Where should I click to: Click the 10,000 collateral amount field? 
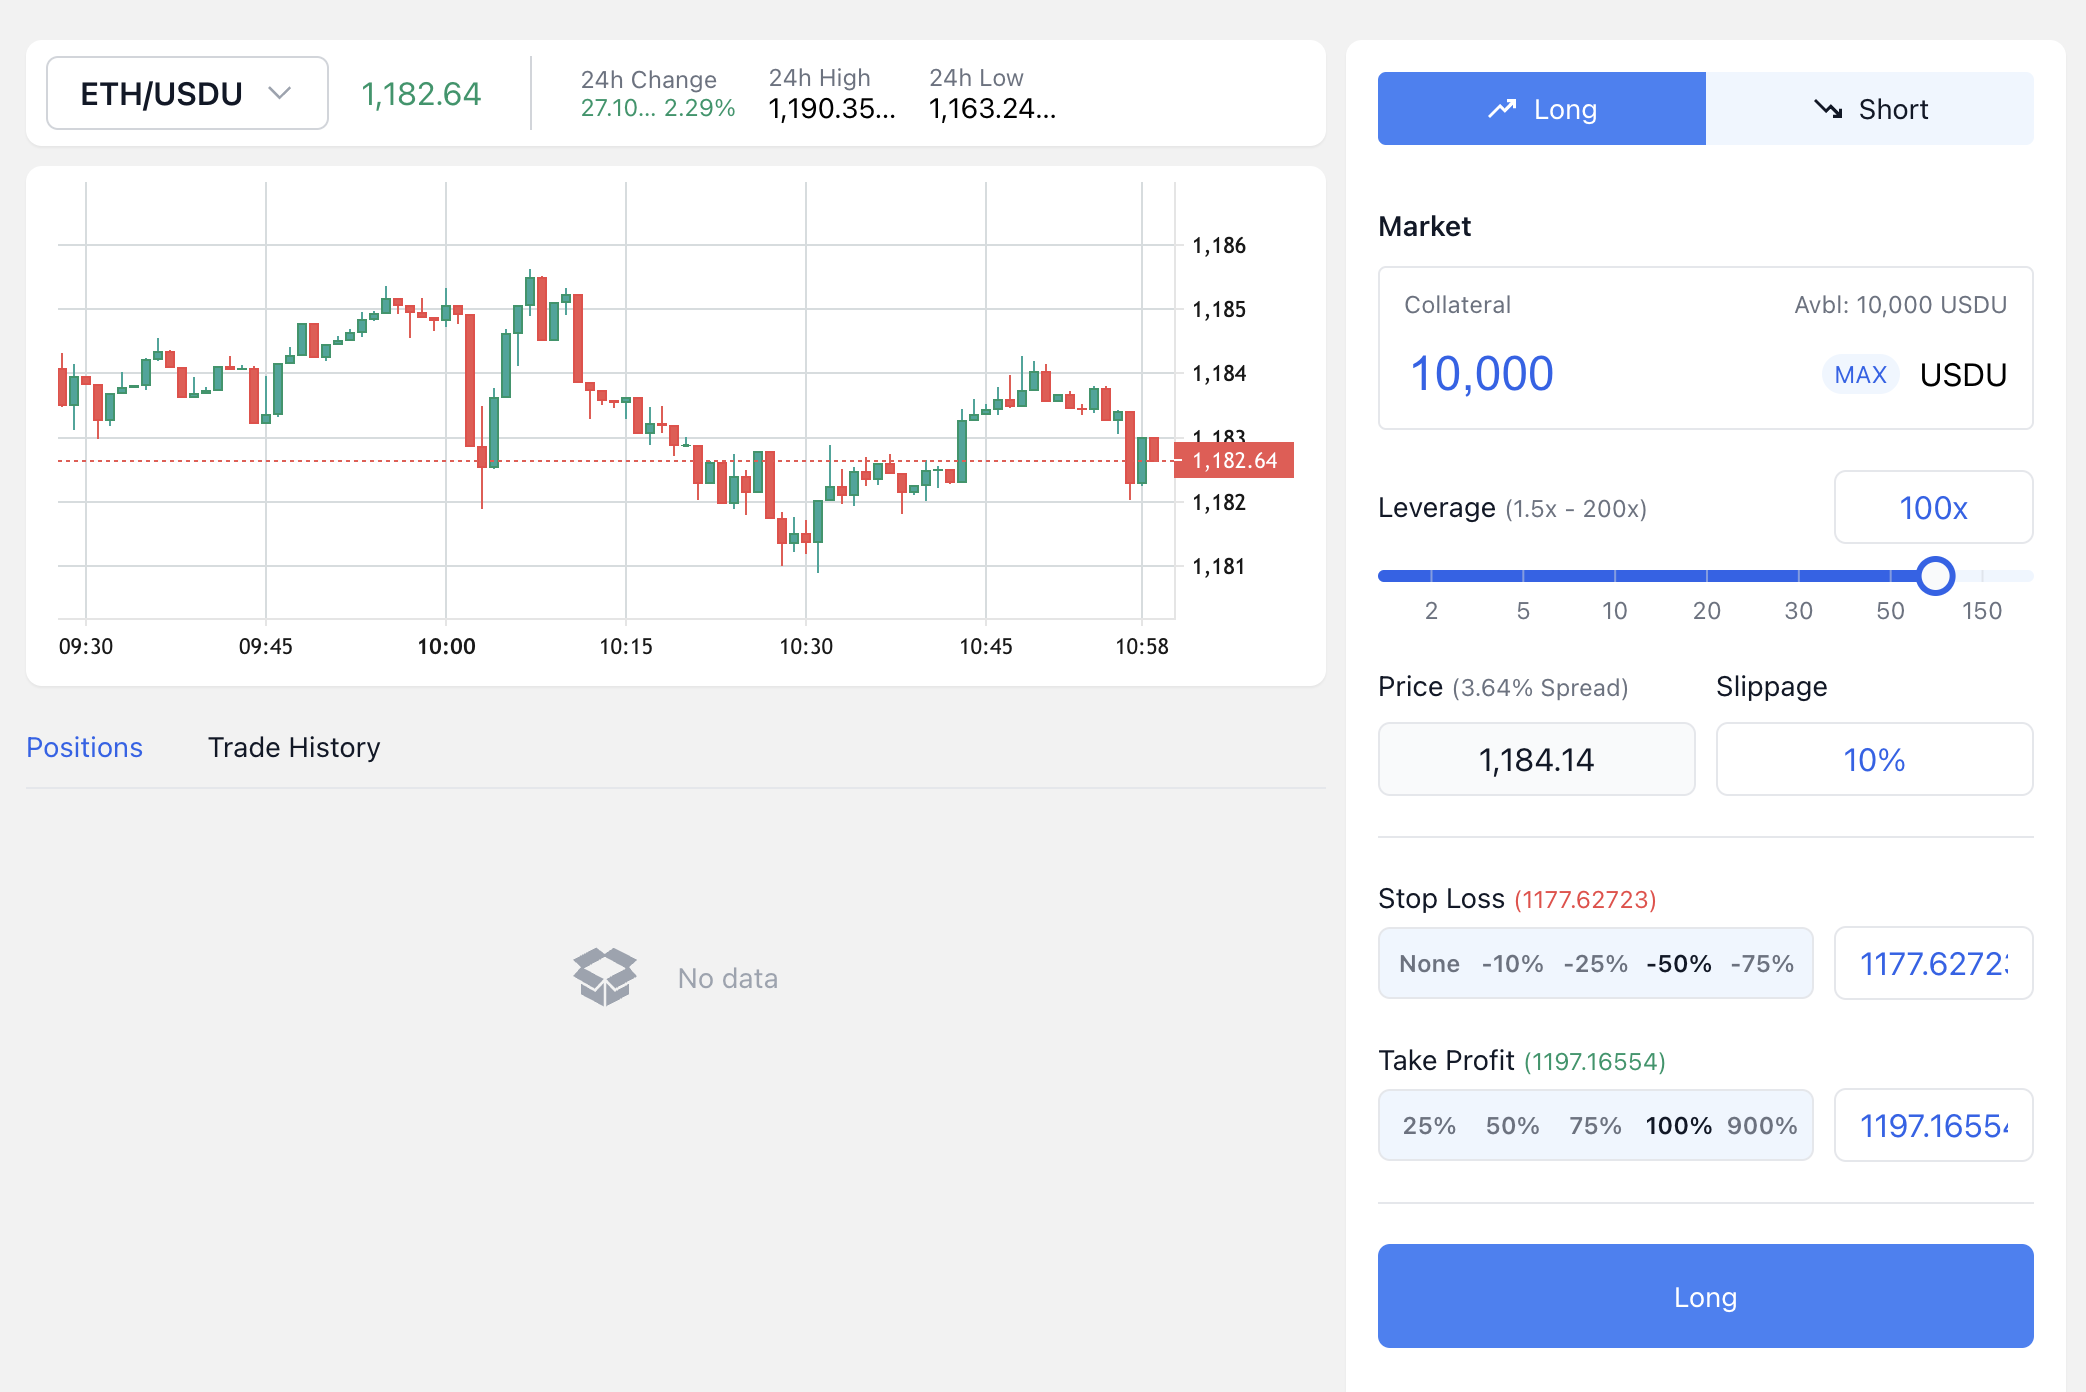point(1481,374)
